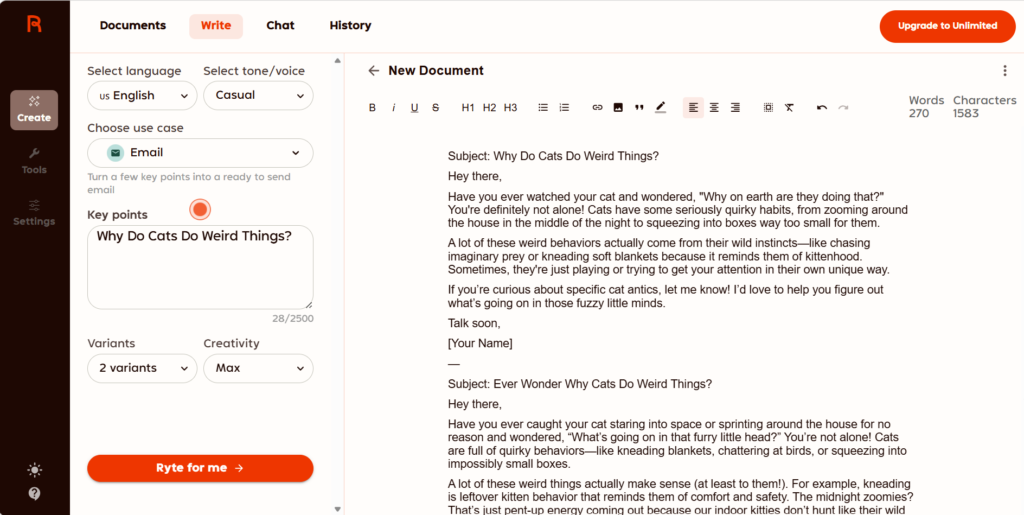Insert an image with the image icon
The width and height of the screenshot is (1024, 515).
(618, 108)
